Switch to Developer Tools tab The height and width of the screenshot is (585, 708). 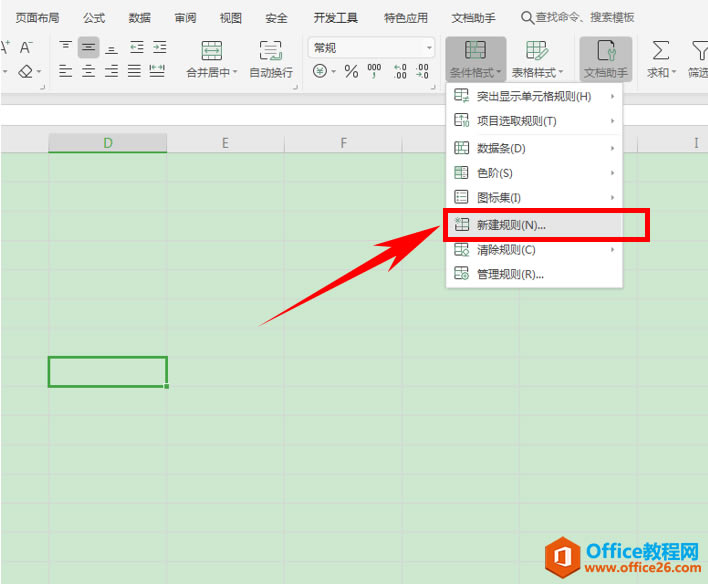coord(335,18)
